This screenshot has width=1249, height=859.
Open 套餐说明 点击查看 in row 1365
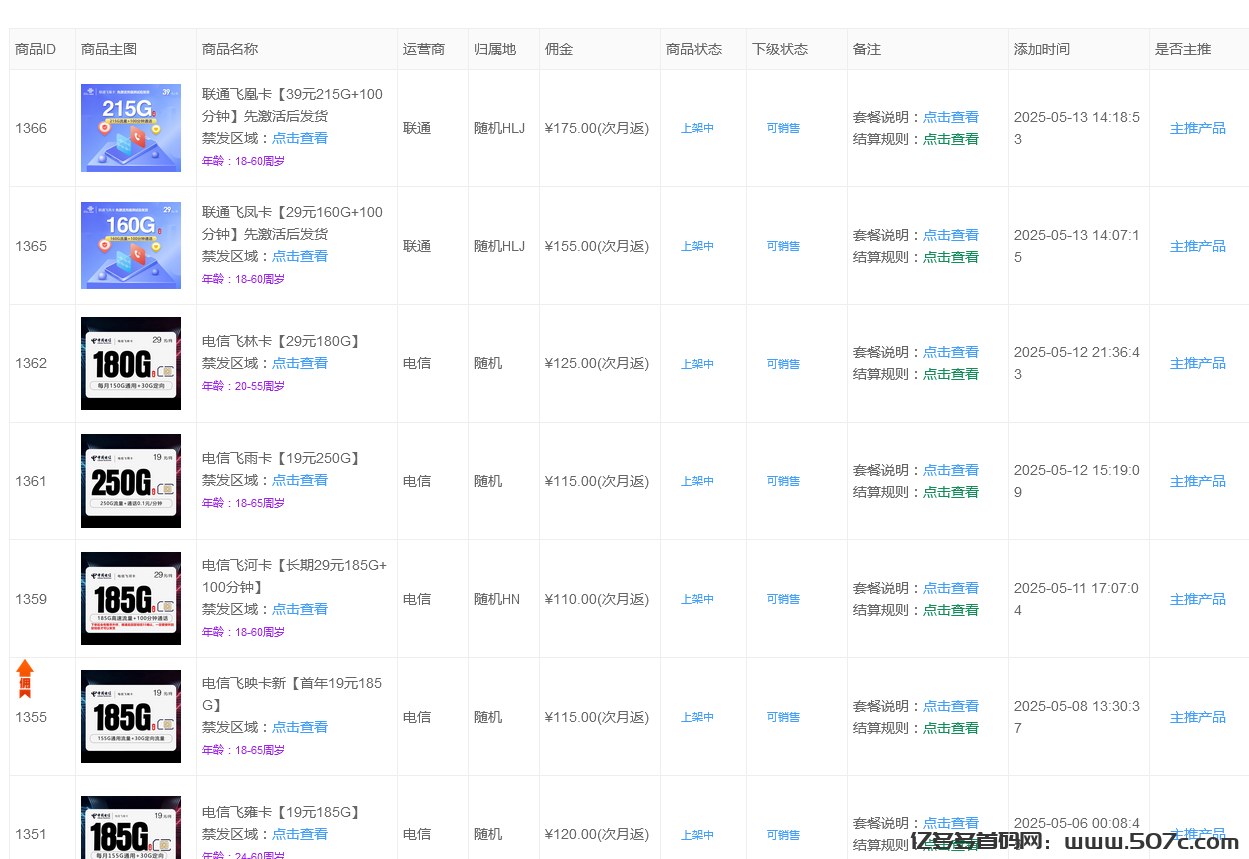click(x=951, y=235)
